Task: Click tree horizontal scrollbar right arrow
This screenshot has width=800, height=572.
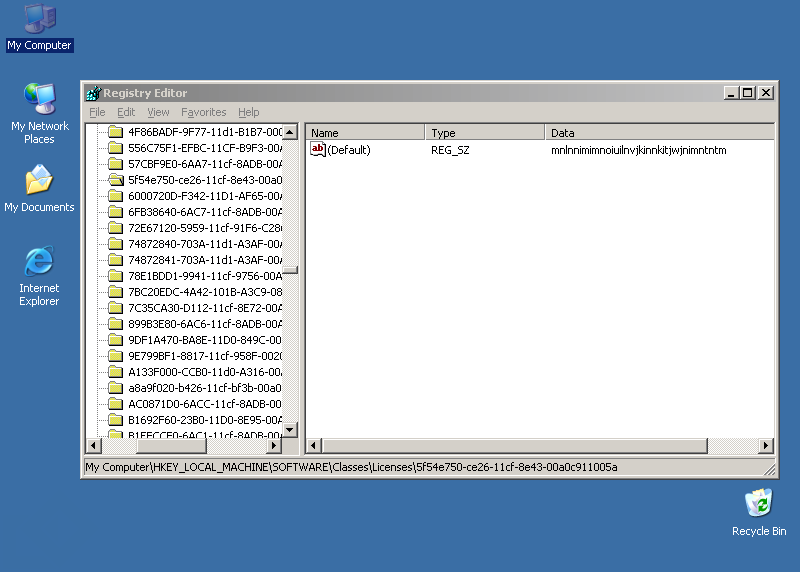Action: click(274, 445)
